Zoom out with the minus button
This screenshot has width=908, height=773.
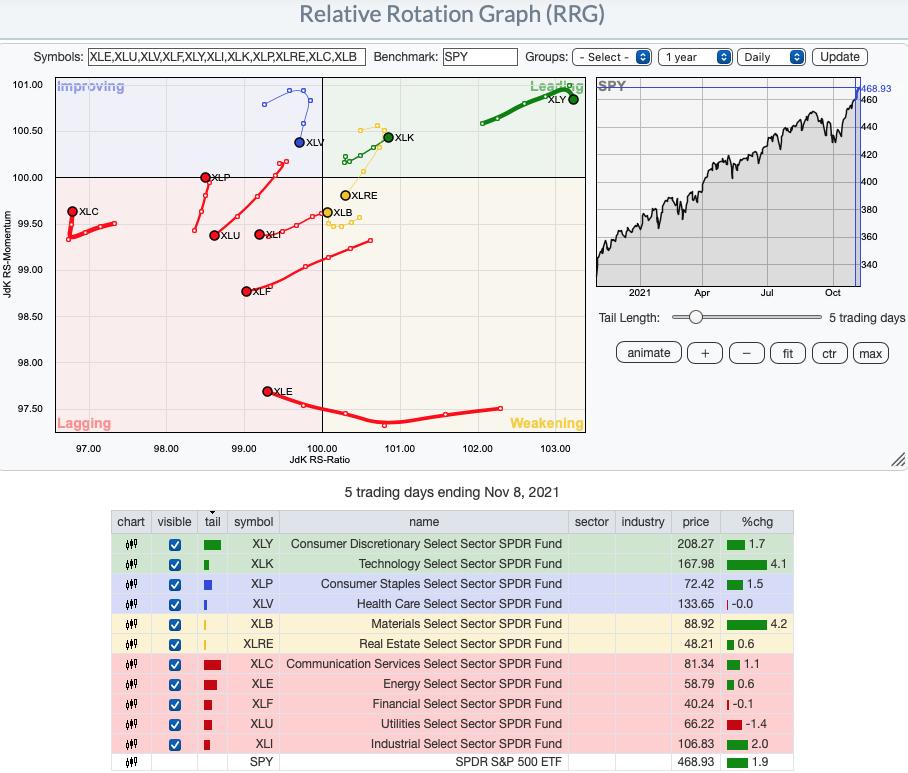746,353
